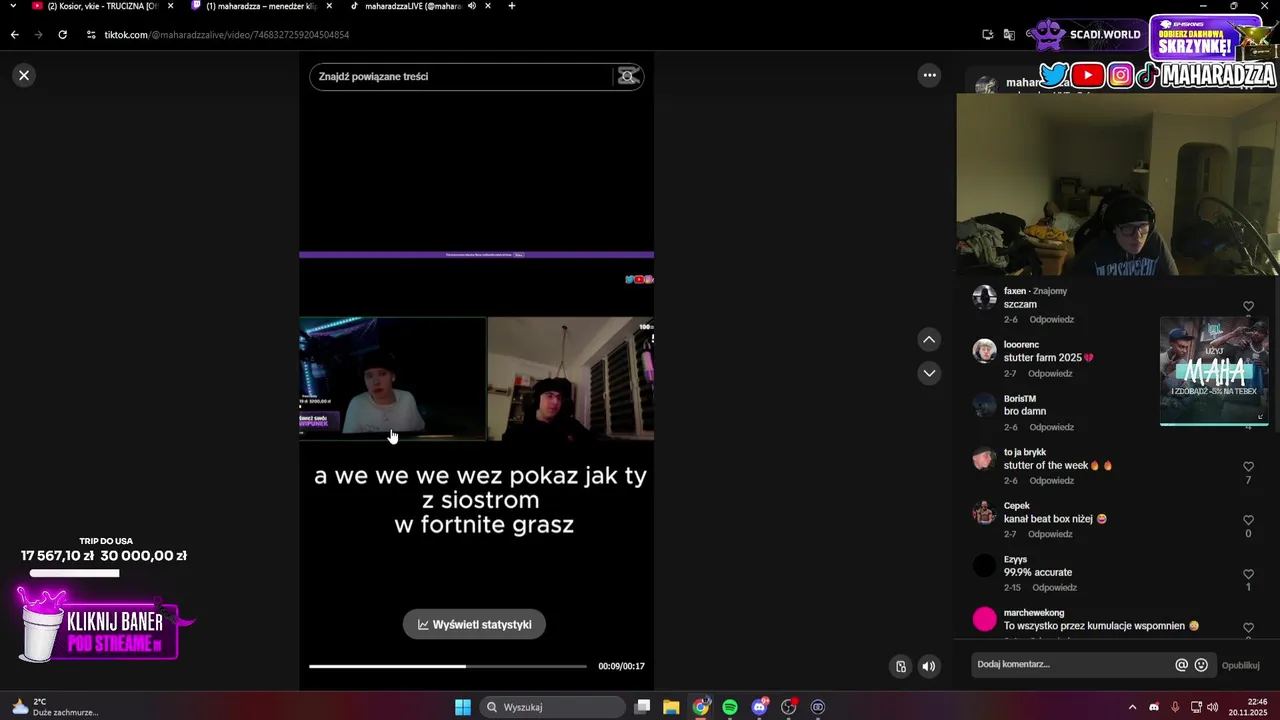Reply to BorisTM's 'bro damn' comment

(x=1051, y=427)
